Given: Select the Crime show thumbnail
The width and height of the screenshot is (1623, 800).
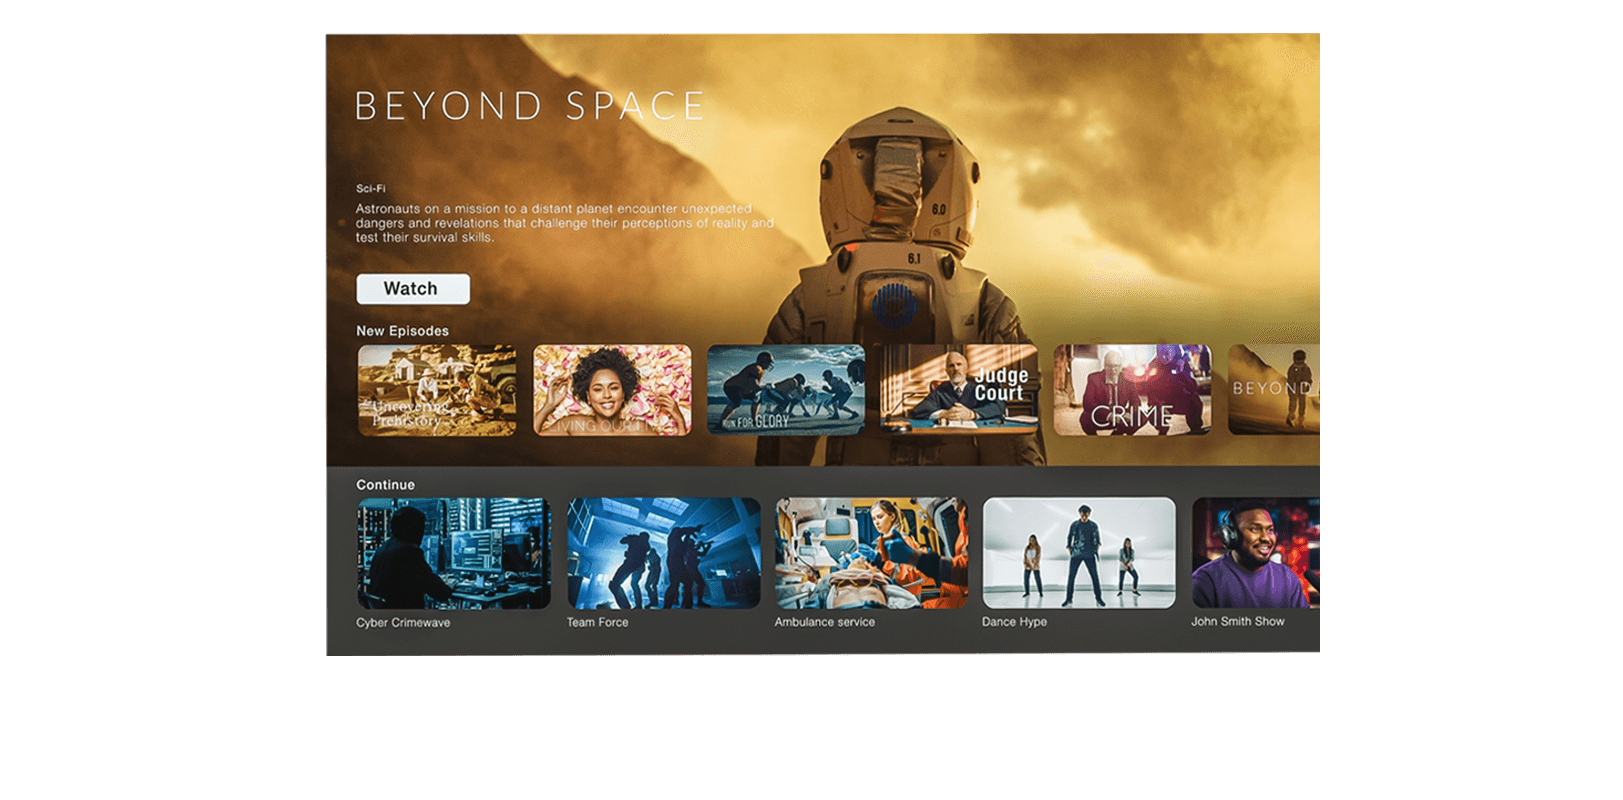Looking at the screenshot, I should (1132, 390).
